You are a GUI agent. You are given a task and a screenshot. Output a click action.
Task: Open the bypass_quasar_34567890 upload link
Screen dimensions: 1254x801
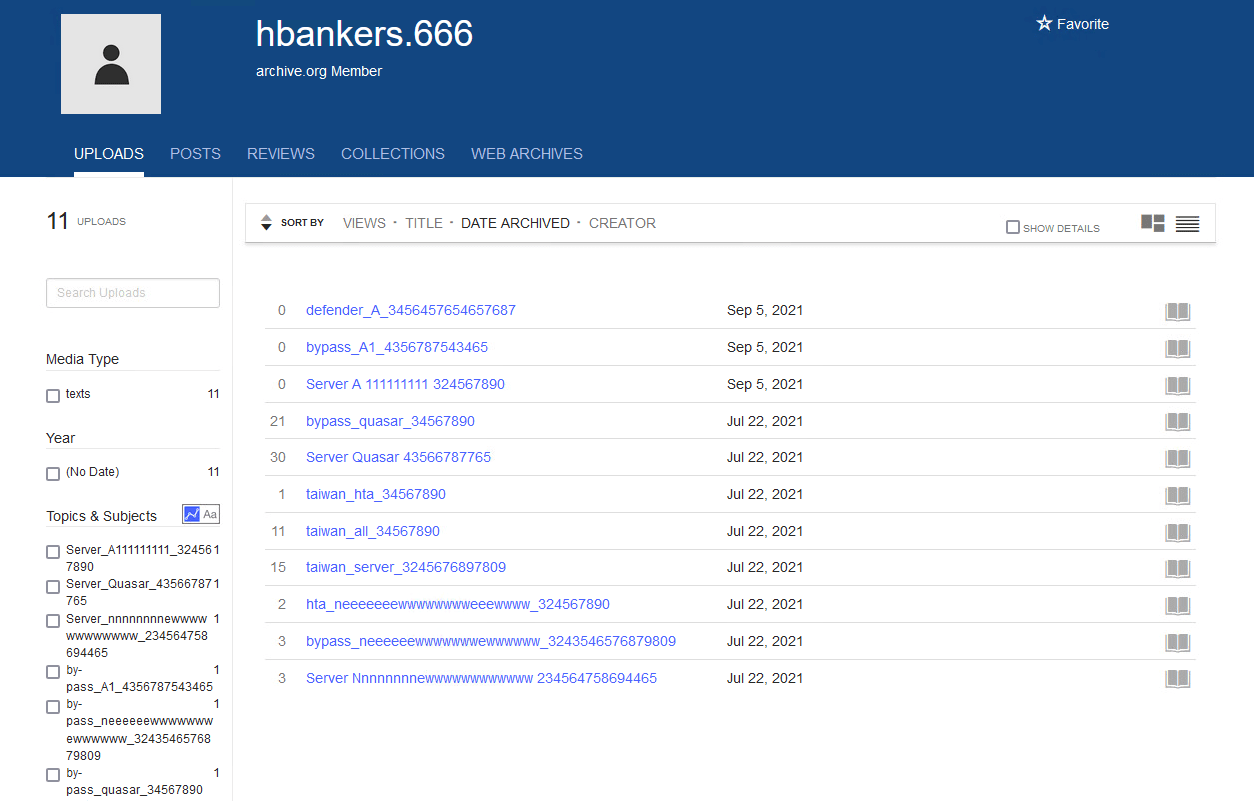(390, 421)
